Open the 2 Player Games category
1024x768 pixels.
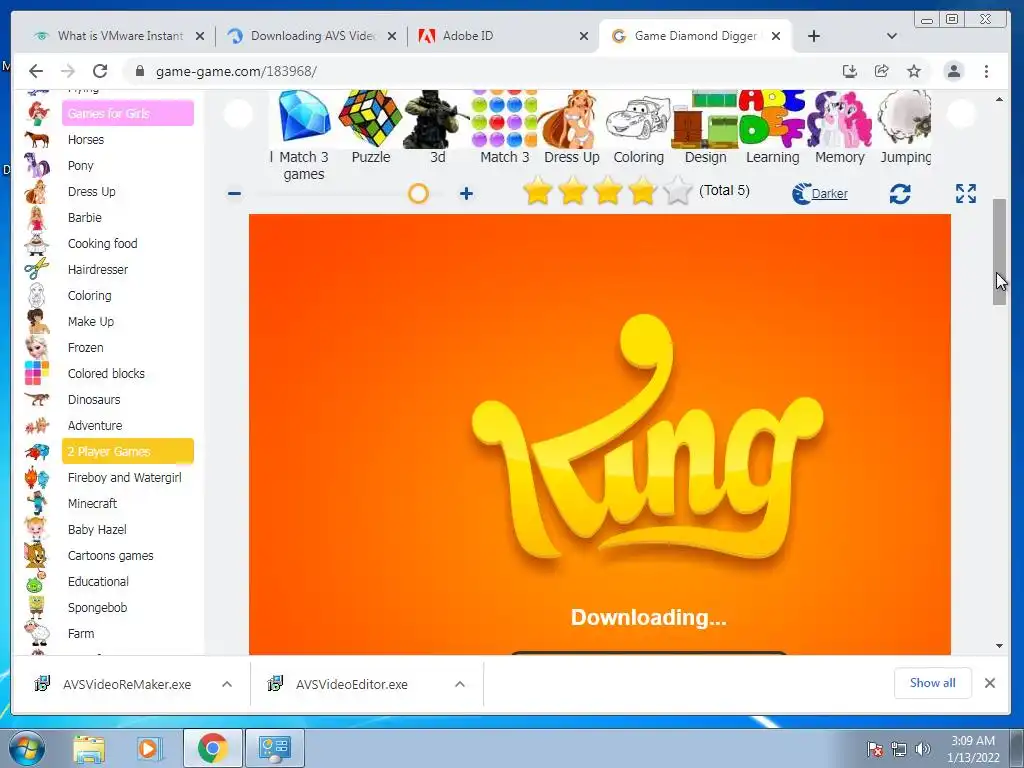coord(128,451)
